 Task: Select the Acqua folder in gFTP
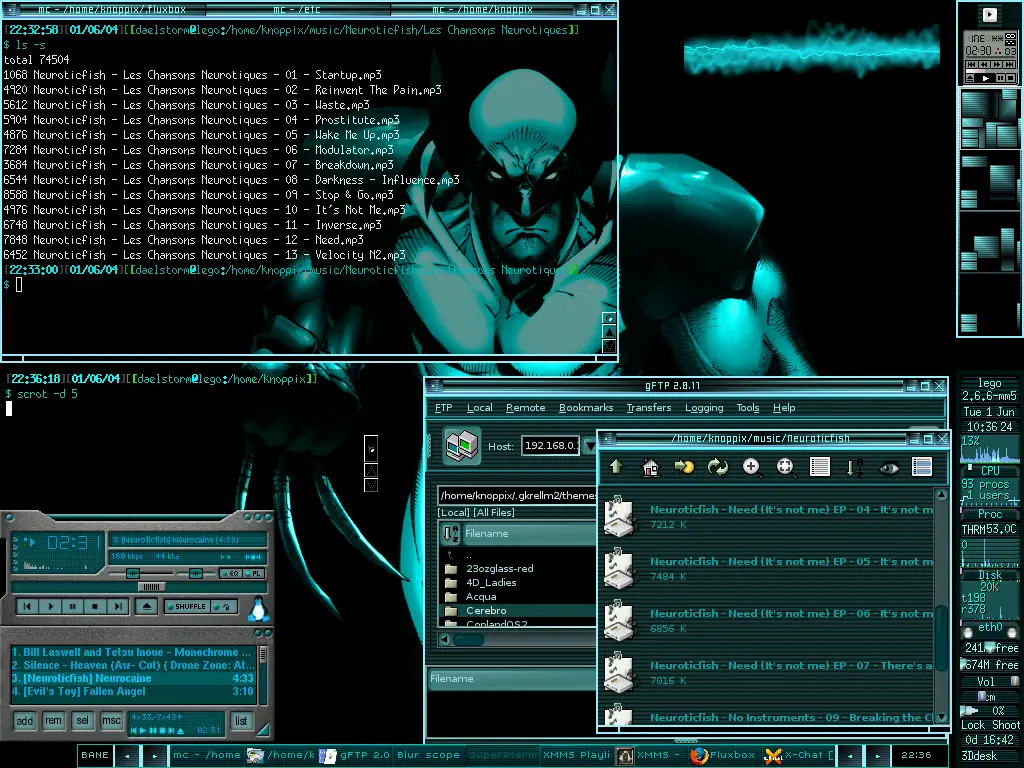(x=481, y=596)
